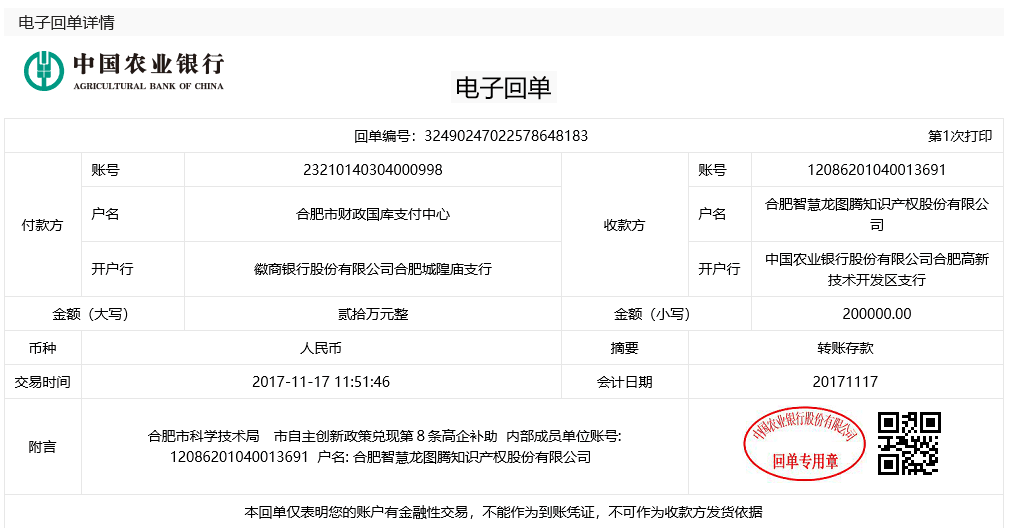Viewport: 1012px width, 528px height.
Task: Click the disclaimer notice at the bottom
Action: [503, 512]
